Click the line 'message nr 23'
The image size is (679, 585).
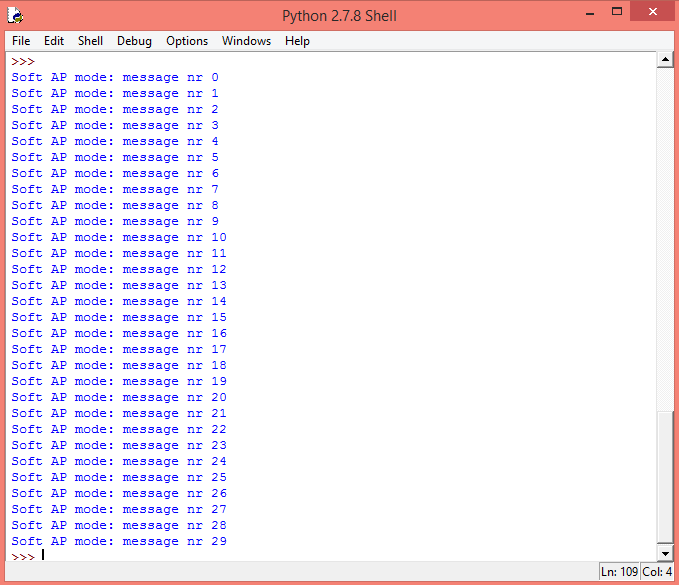pos(119,446)
